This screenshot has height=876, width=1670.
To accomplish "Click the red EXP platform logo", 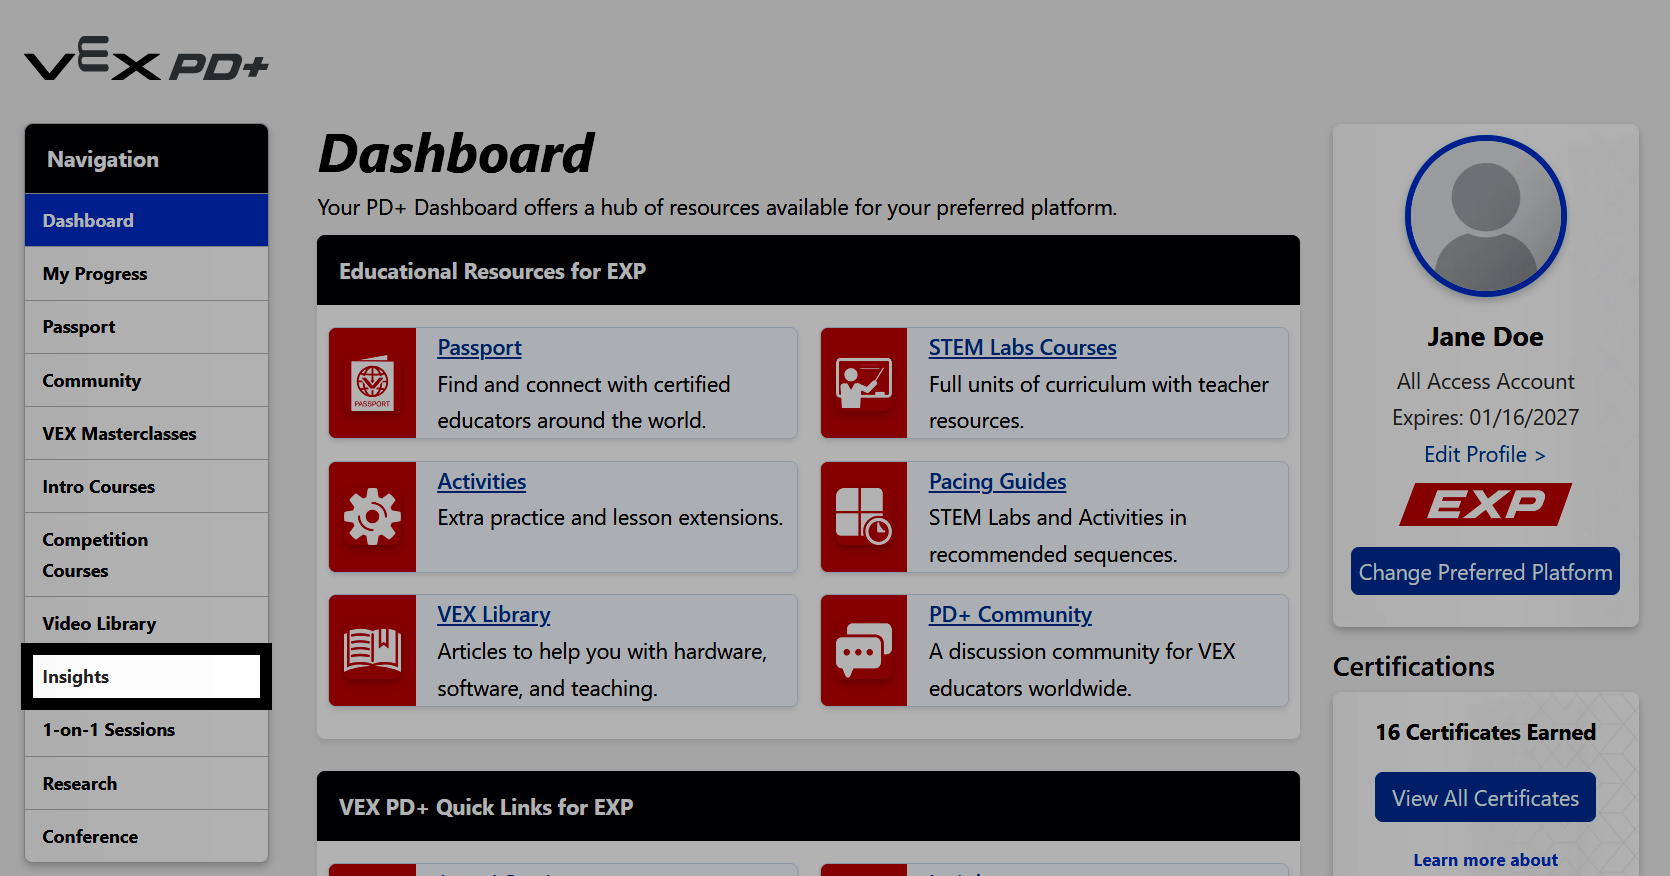I will tap(1485, 504).
